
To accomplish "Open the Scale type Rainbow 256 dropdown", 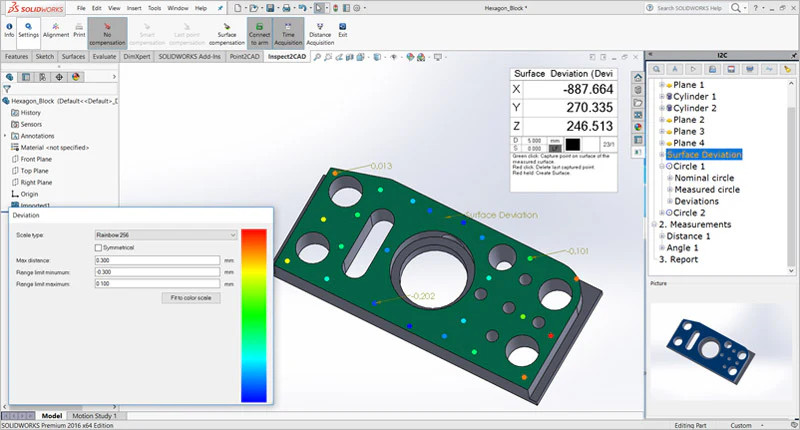I will 166,235.
